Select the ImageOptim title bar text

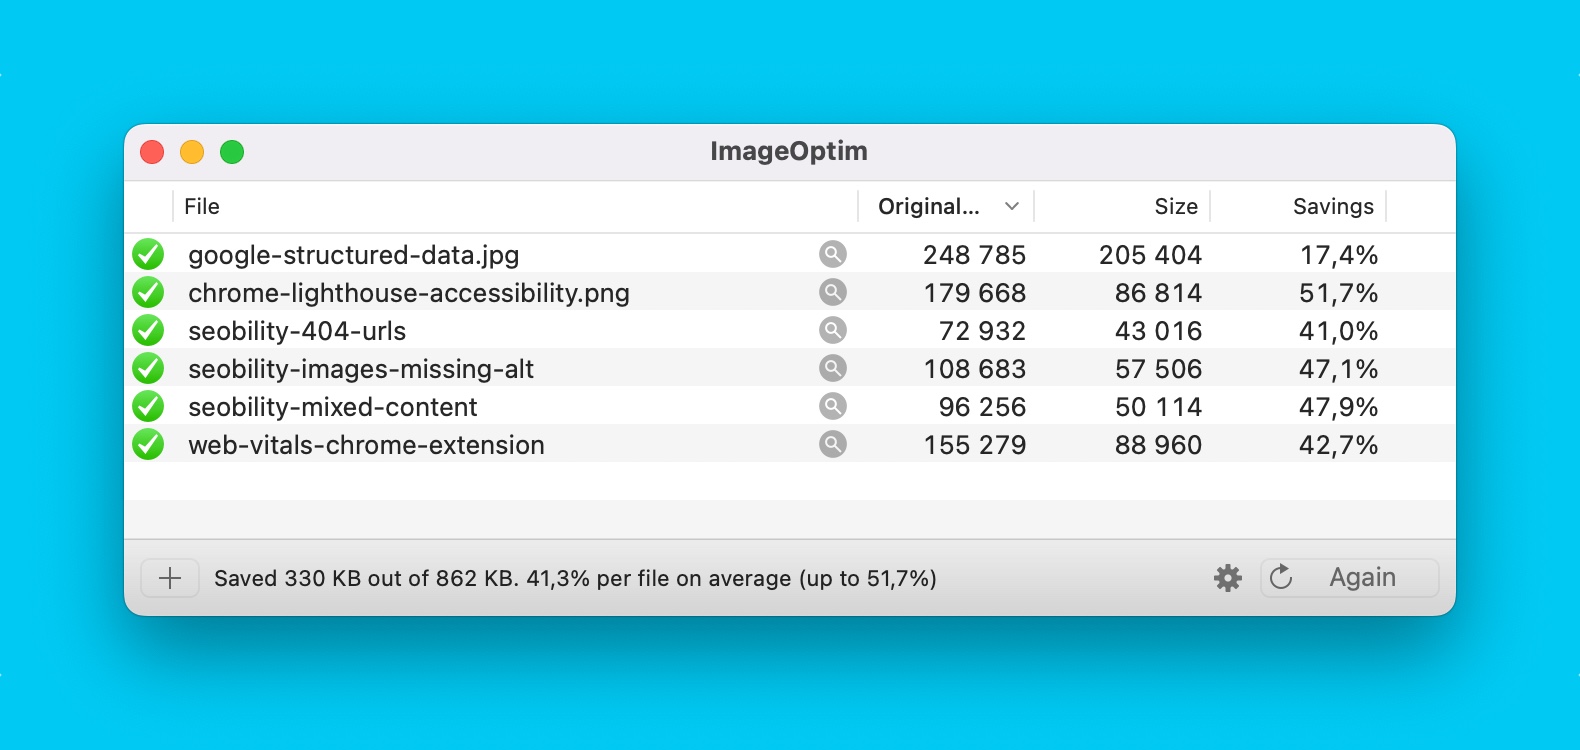point(788,151)
